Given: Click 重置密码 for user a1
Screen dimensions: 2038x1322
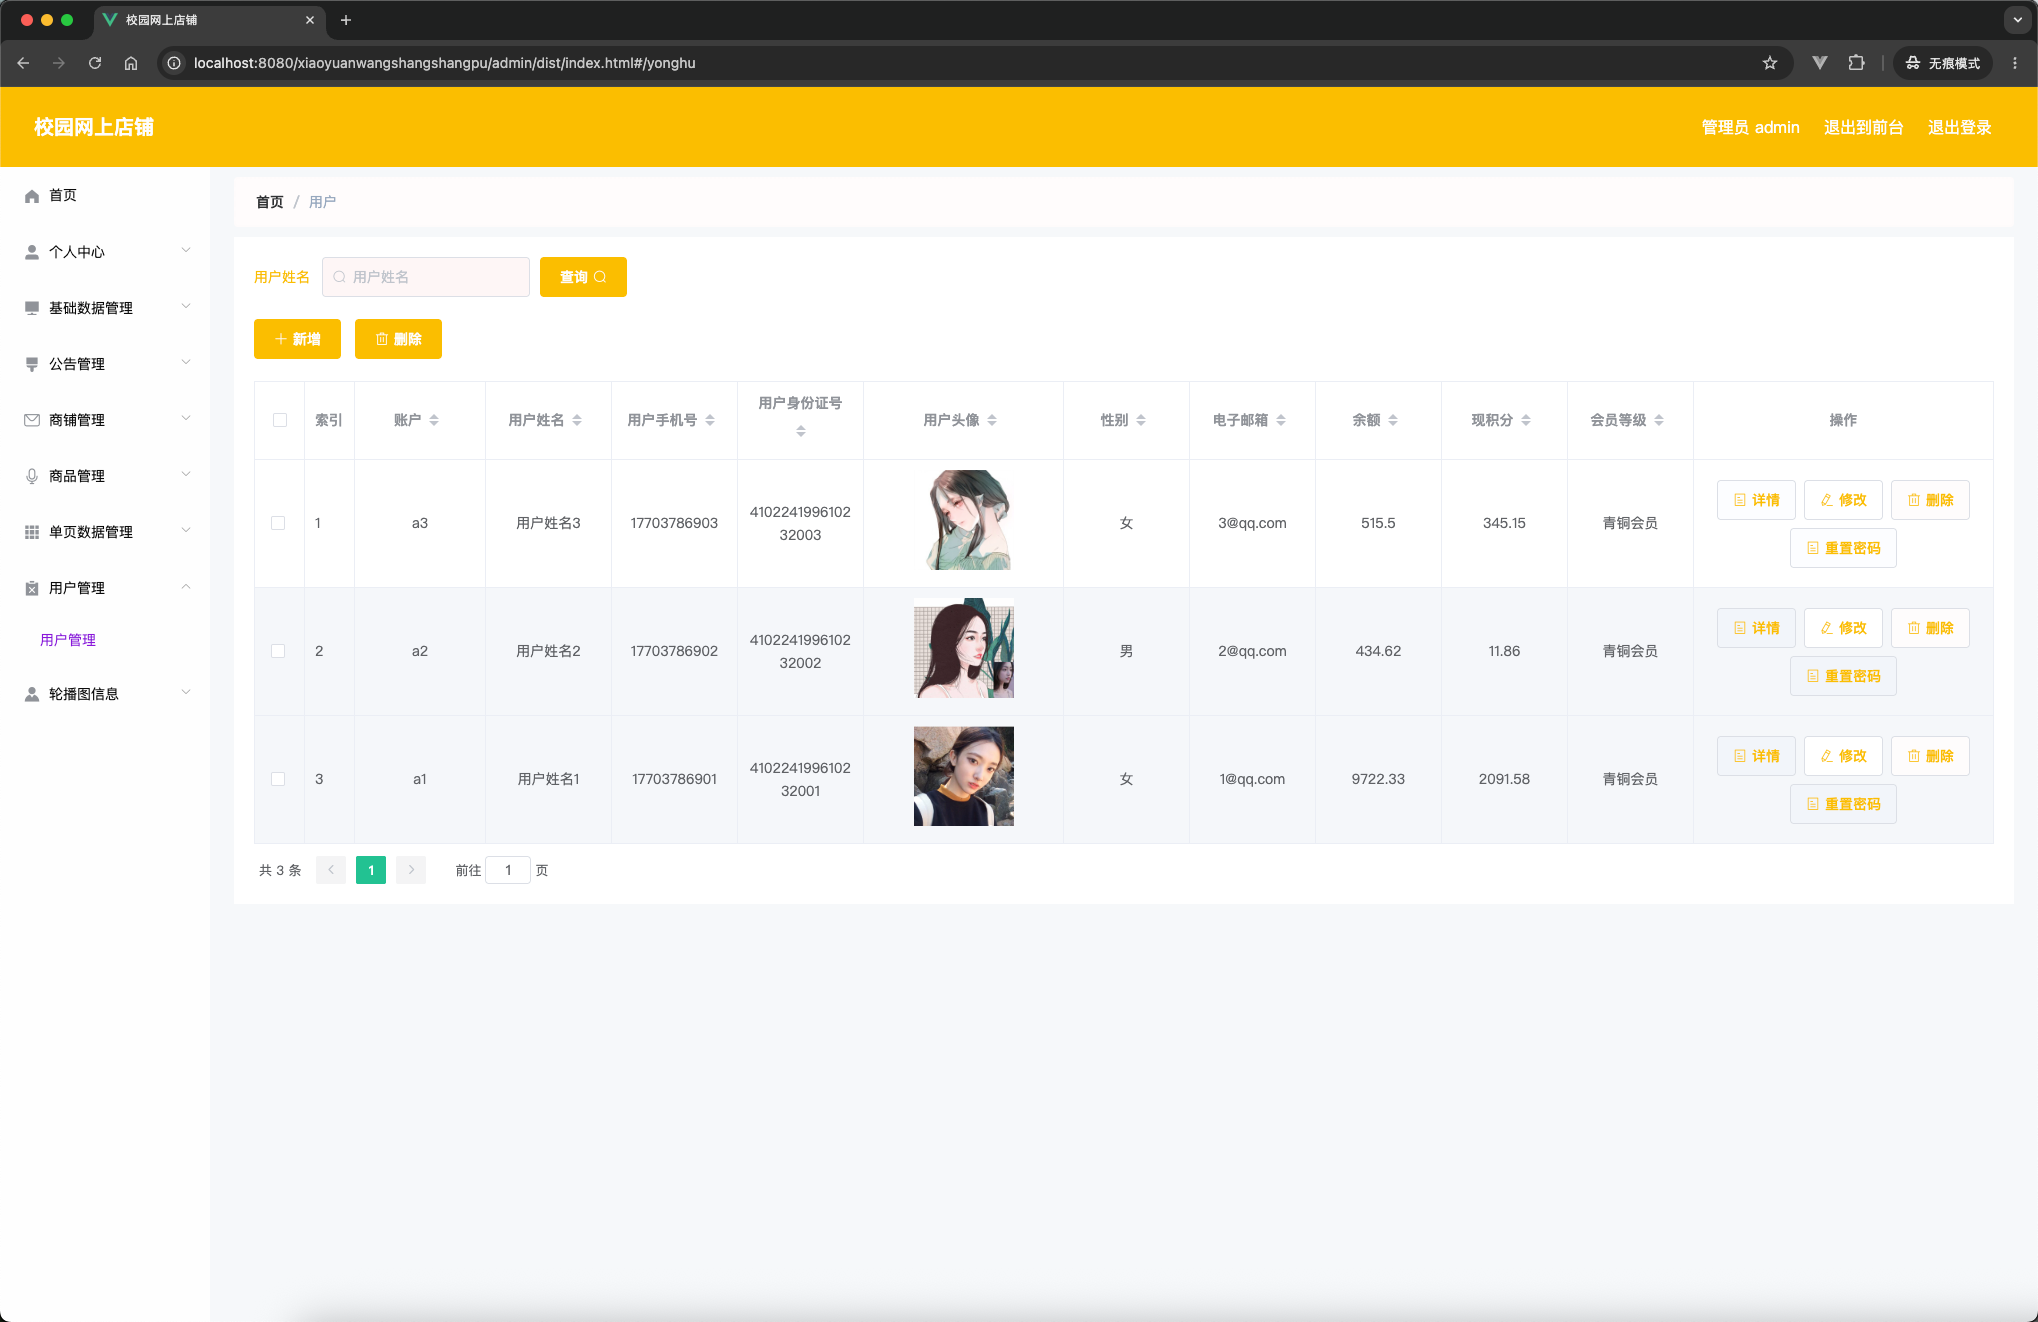Looking at the screenshot, I should pos(1843,804).
